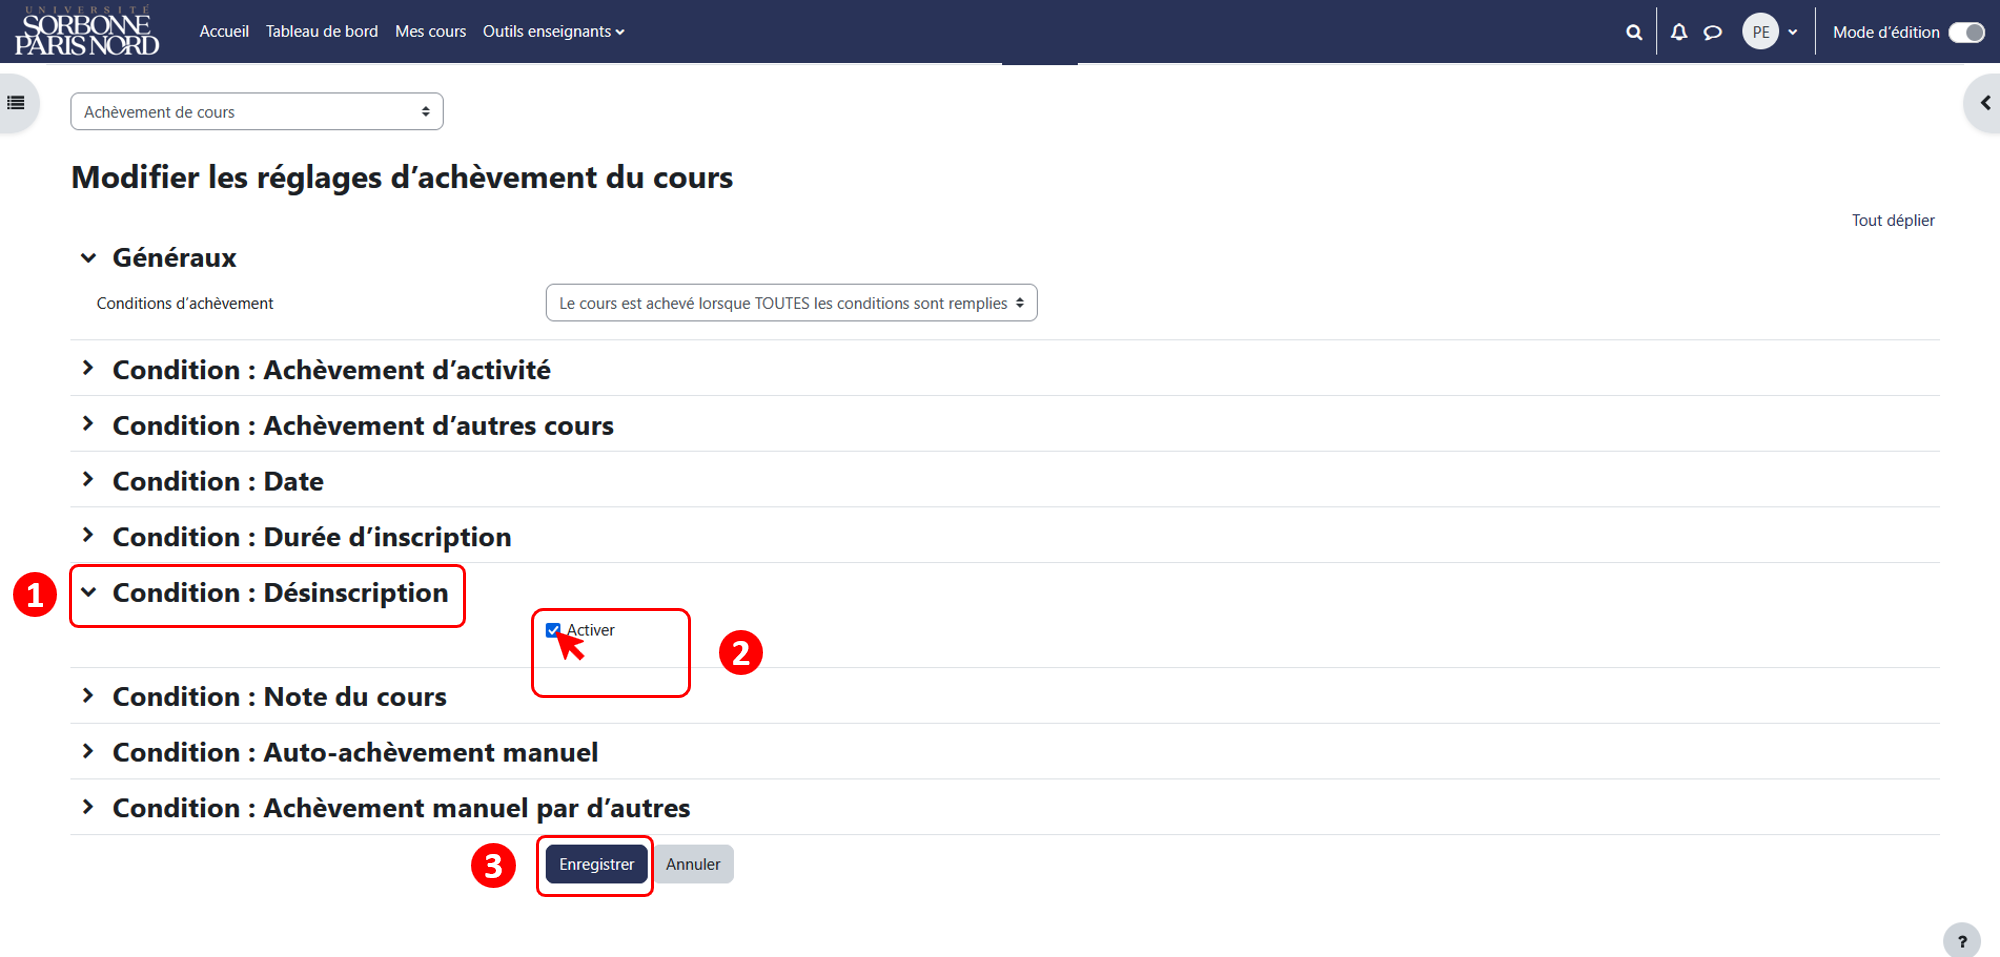Open the search magnifier icon
The width and height of the screenshot is (2000, 957).
(x=1634, y=32)
